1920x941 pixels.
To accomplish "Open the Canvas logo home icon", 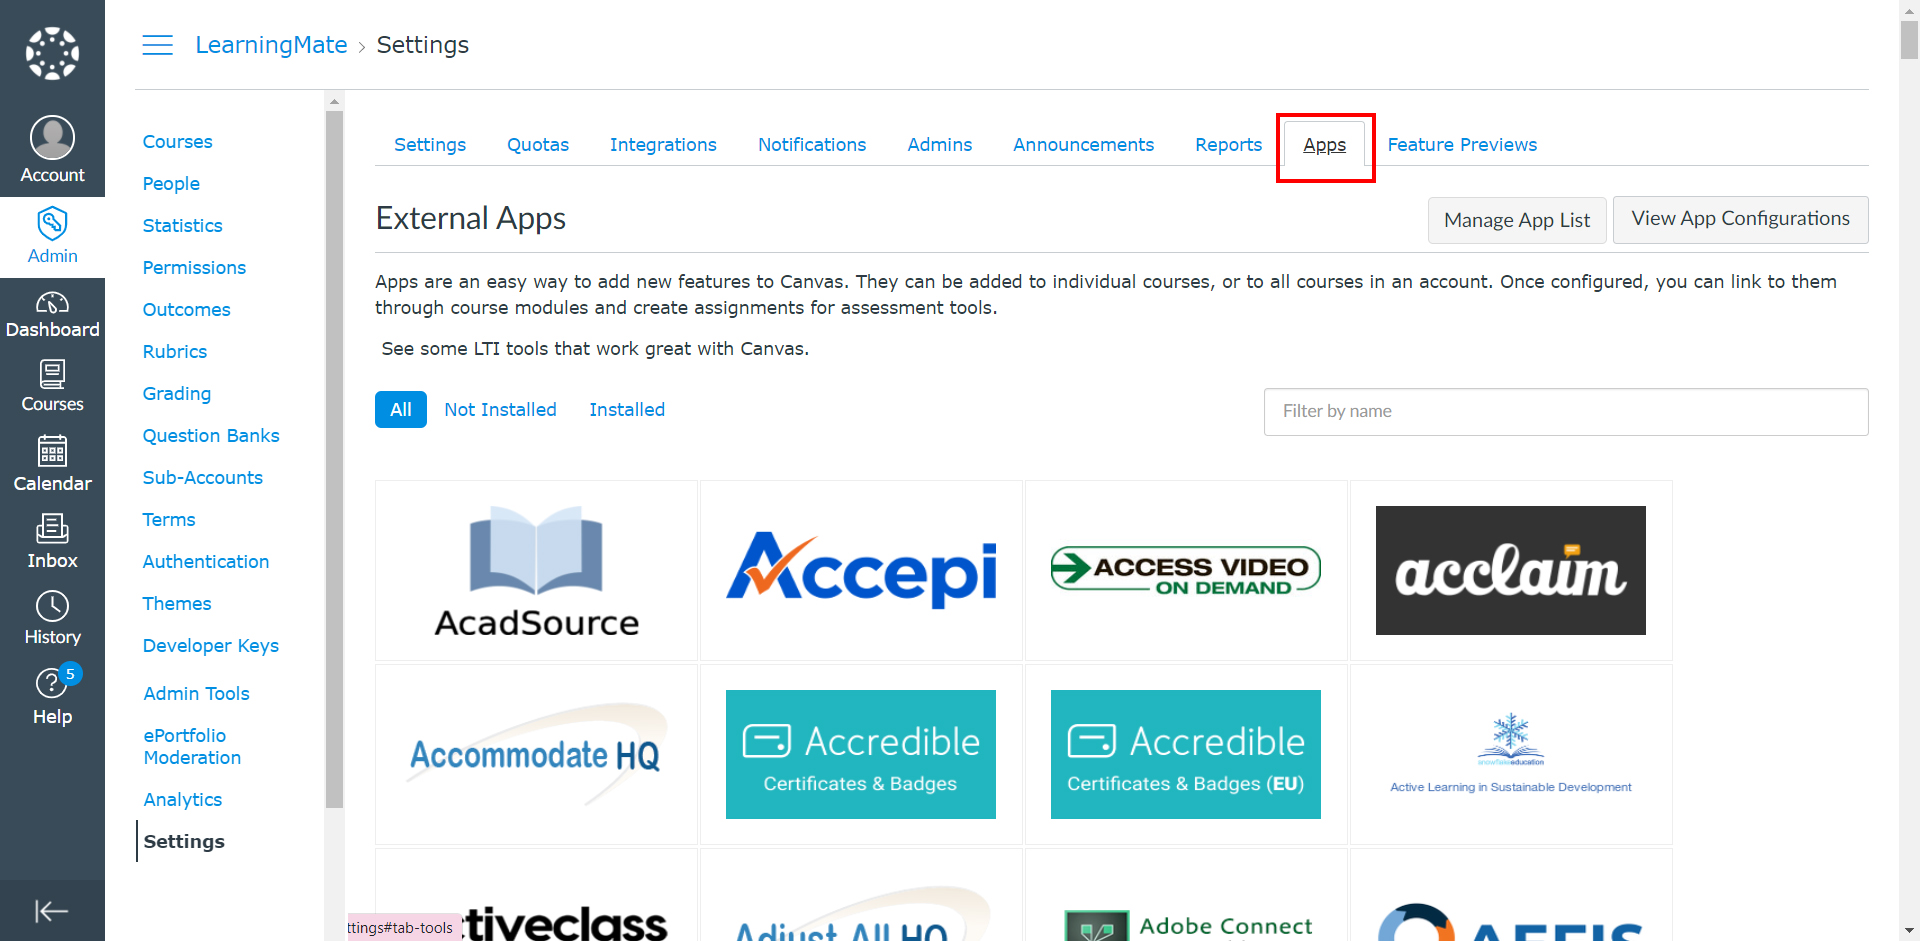I will 52,53.
